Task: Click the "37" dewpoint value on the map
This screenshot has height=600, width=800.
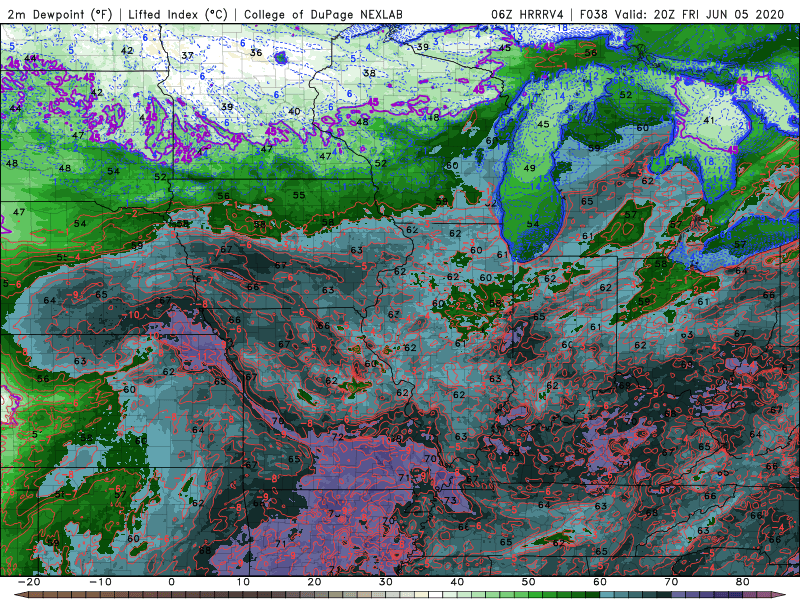Action: [187, 55]
